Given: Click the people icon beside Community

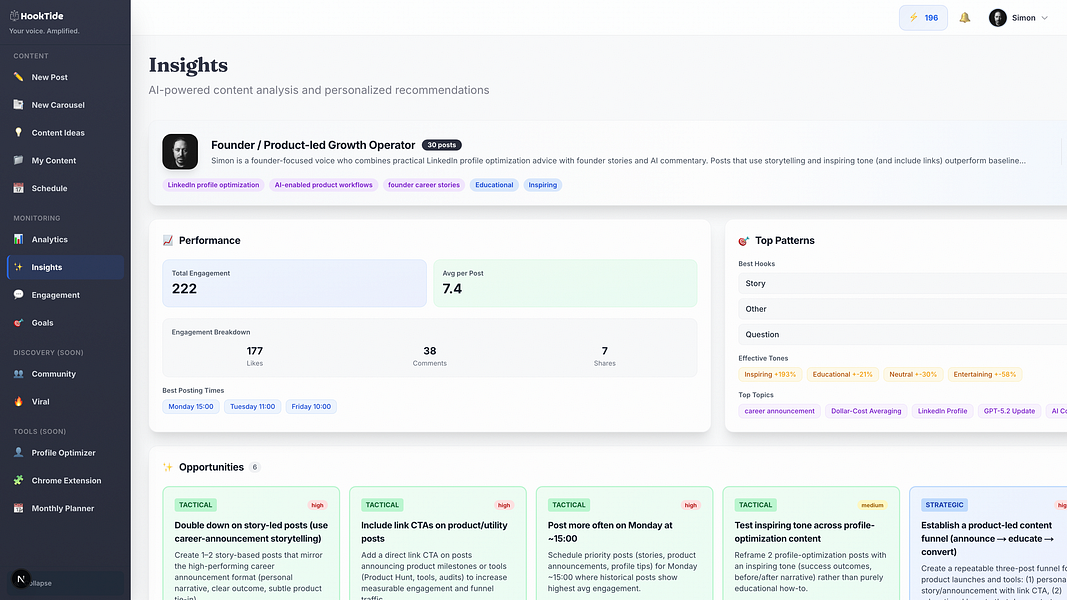Looking at the screenshot, I should [18, 374].
